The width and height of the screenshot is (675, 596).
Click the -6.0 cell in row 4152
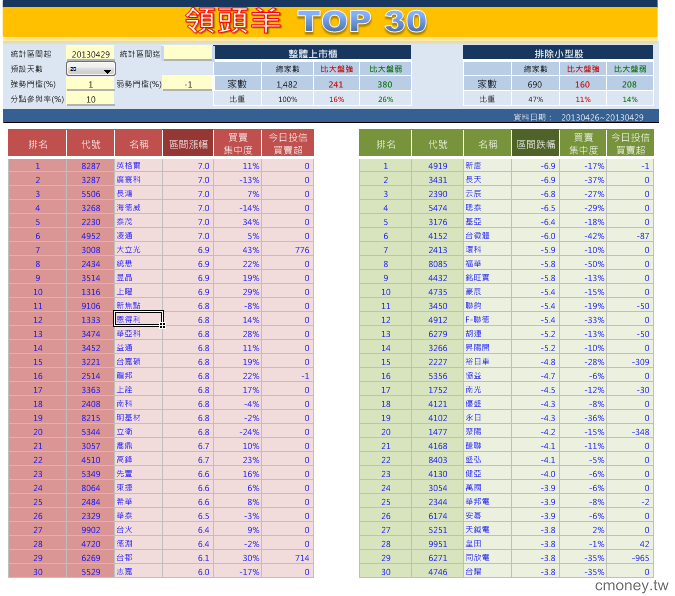pos(536,236)
